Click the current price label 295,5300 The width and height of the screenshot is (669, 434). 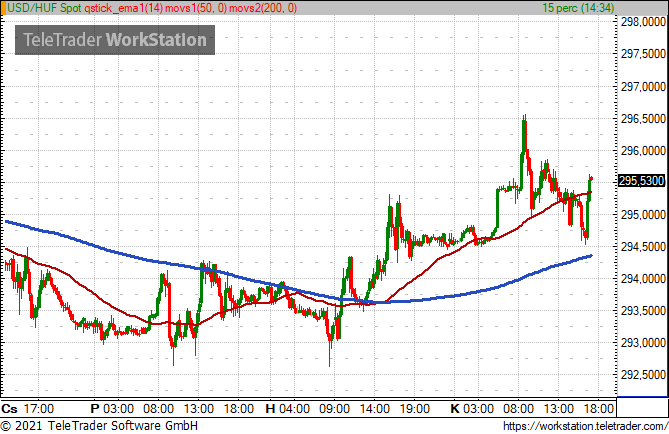tap(642, 181)
